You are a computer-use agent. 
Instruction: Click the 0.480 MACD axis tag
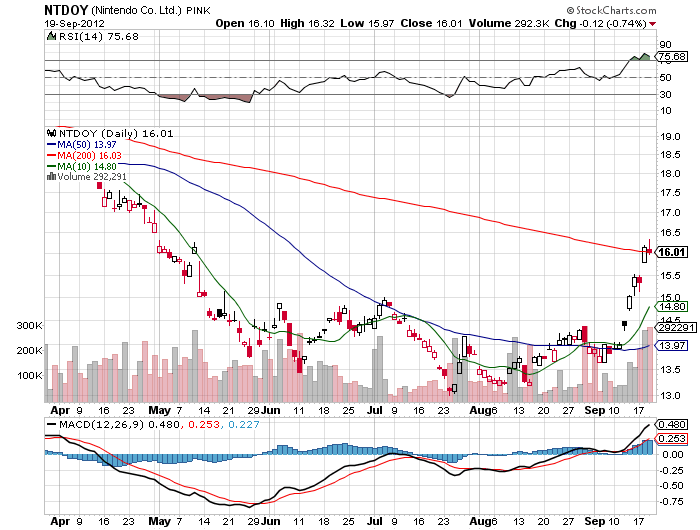(x=671, y=424)
